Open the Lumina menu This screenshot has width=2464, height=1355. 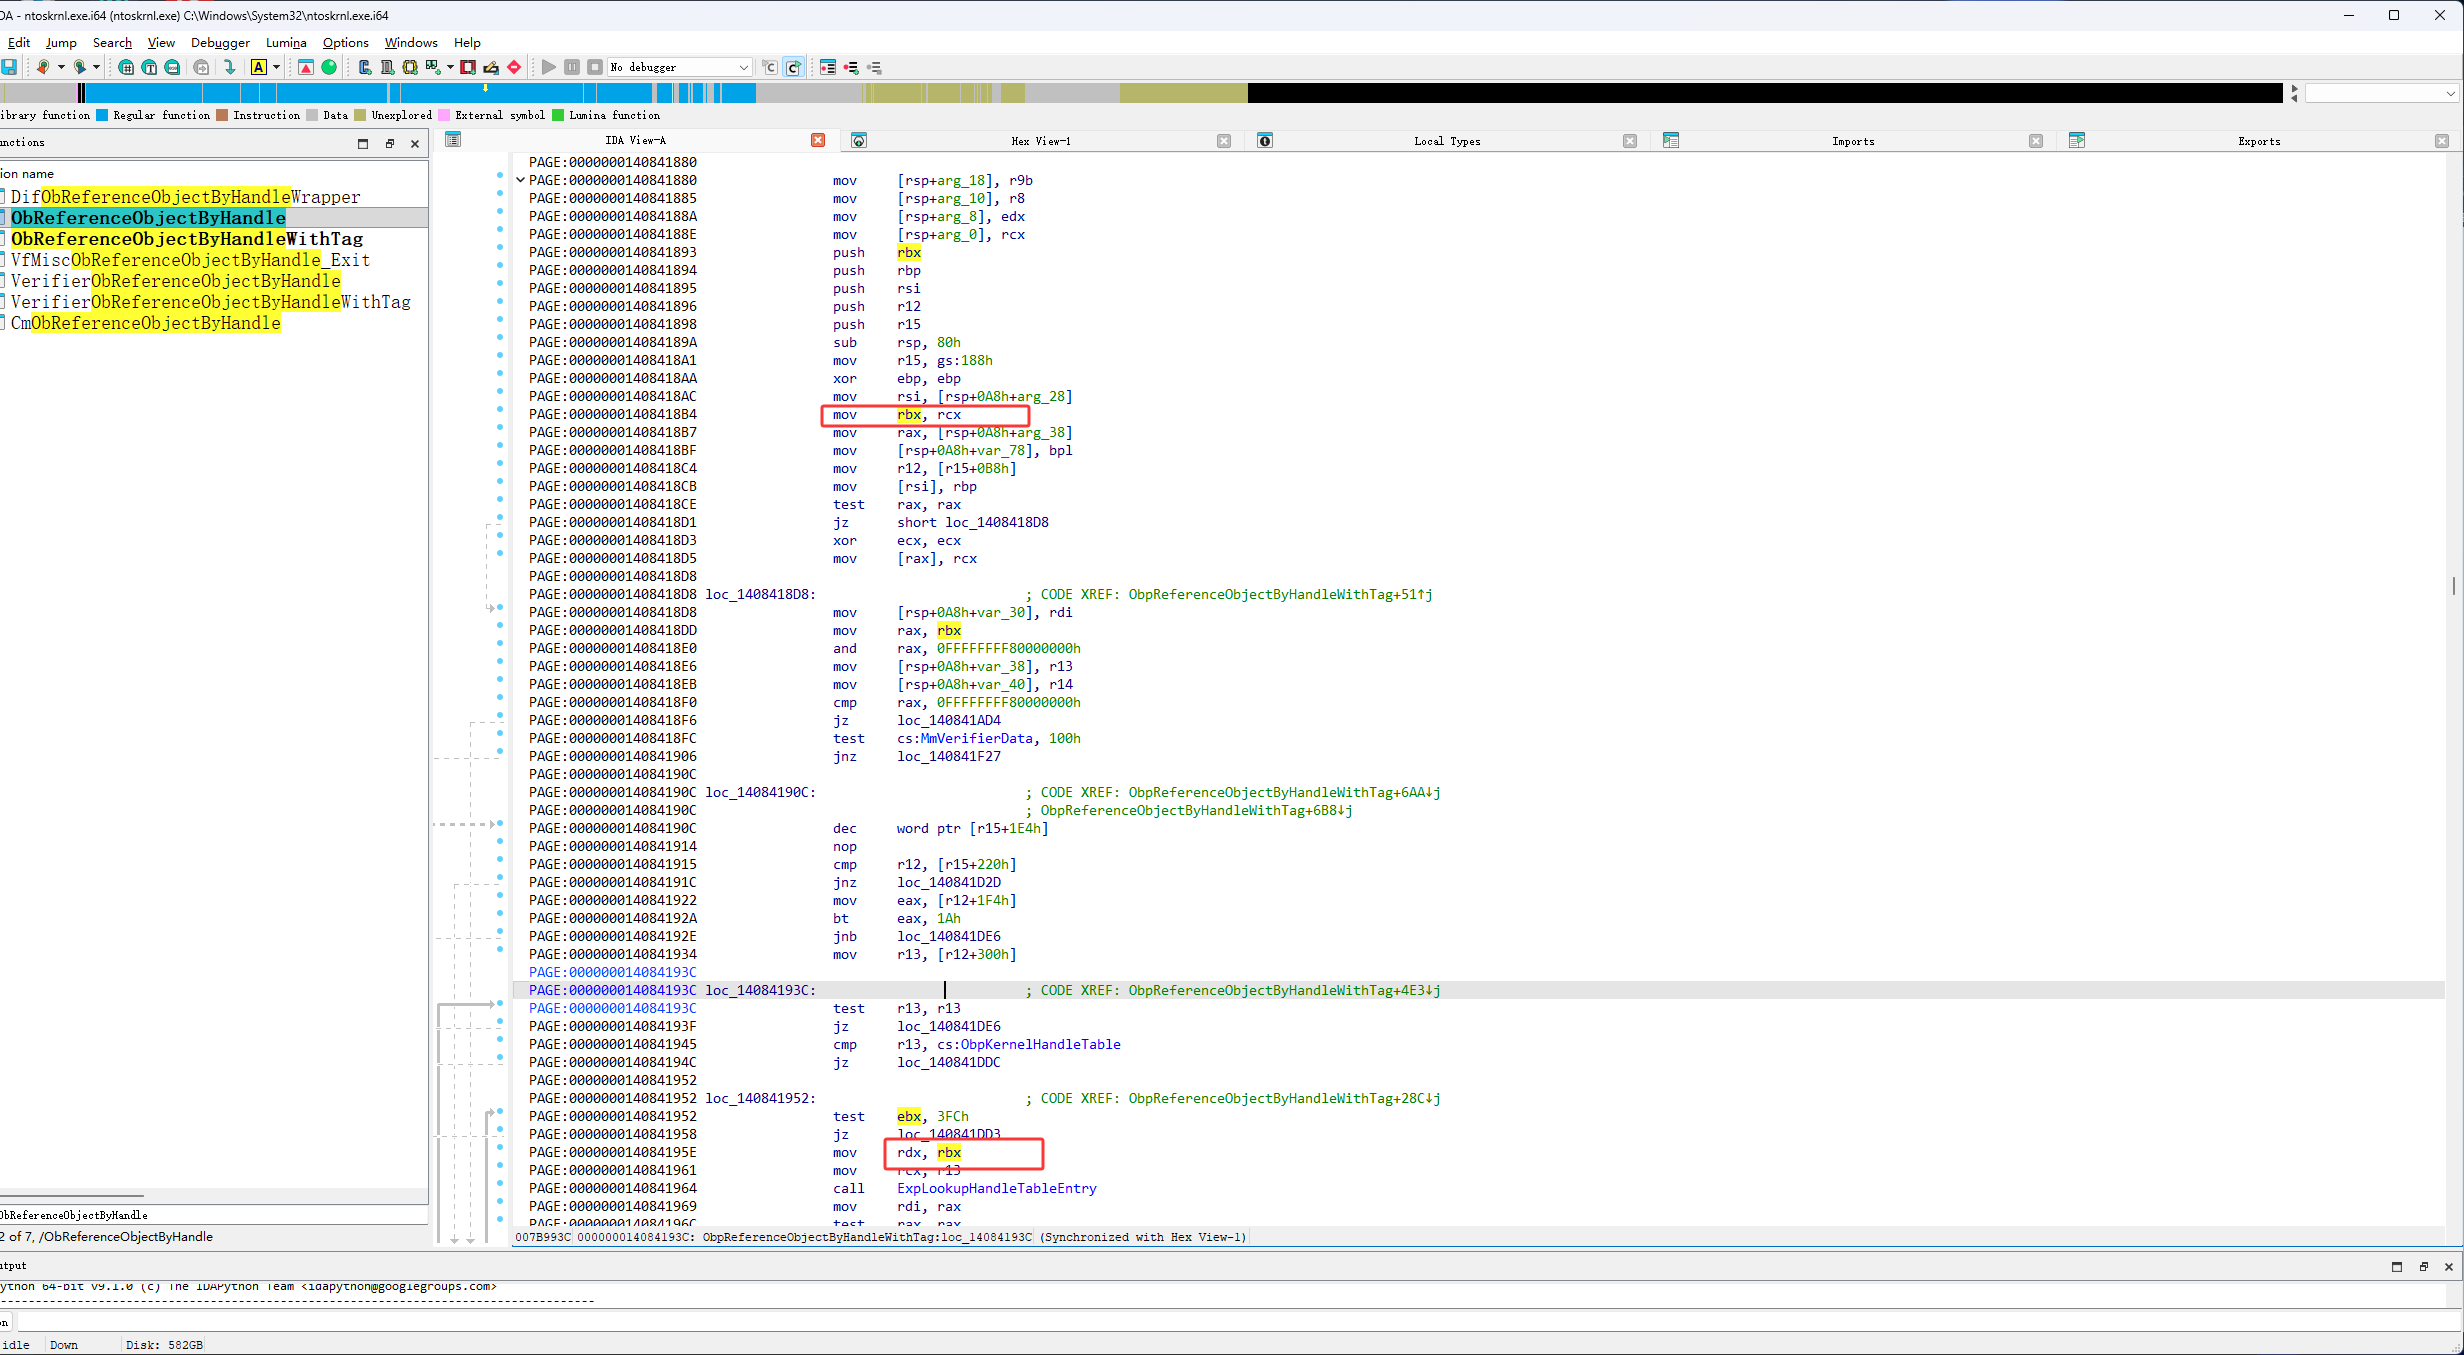coord(286,43)
